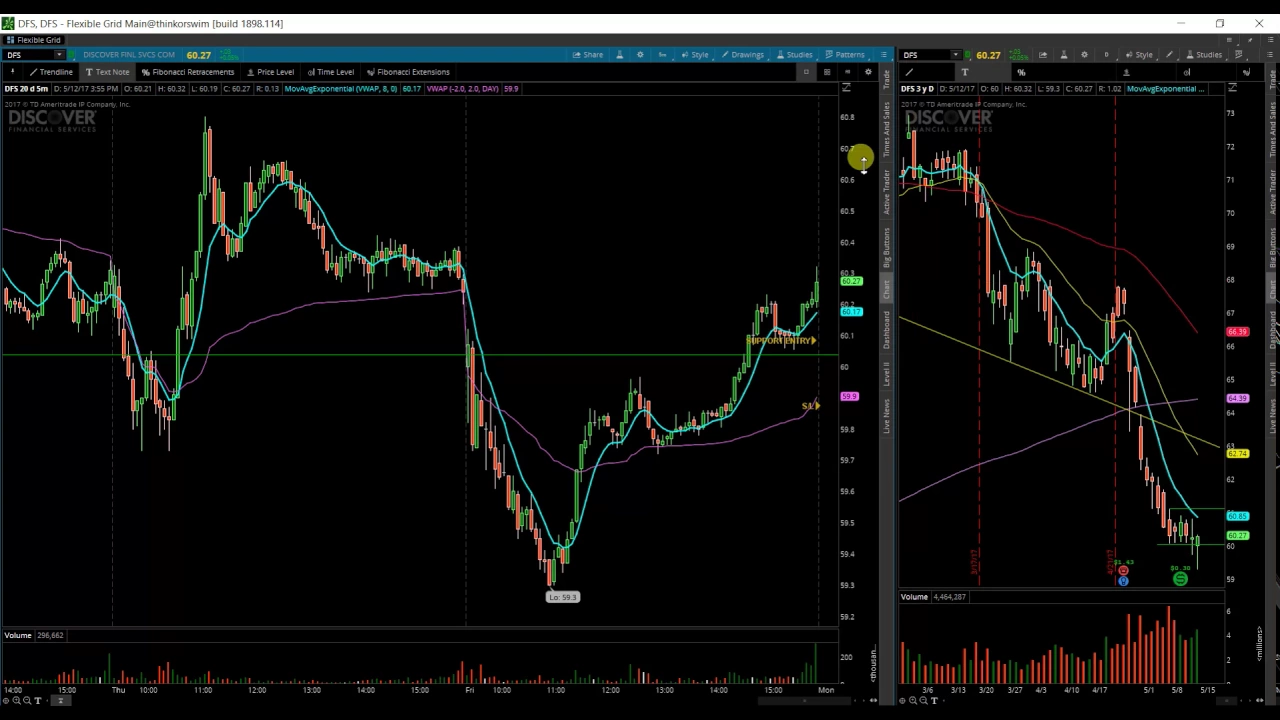Open the DFS symbol dropdown in right chart
The width and height of the screenshot is (1280, 720).
(x=955, y=55)
